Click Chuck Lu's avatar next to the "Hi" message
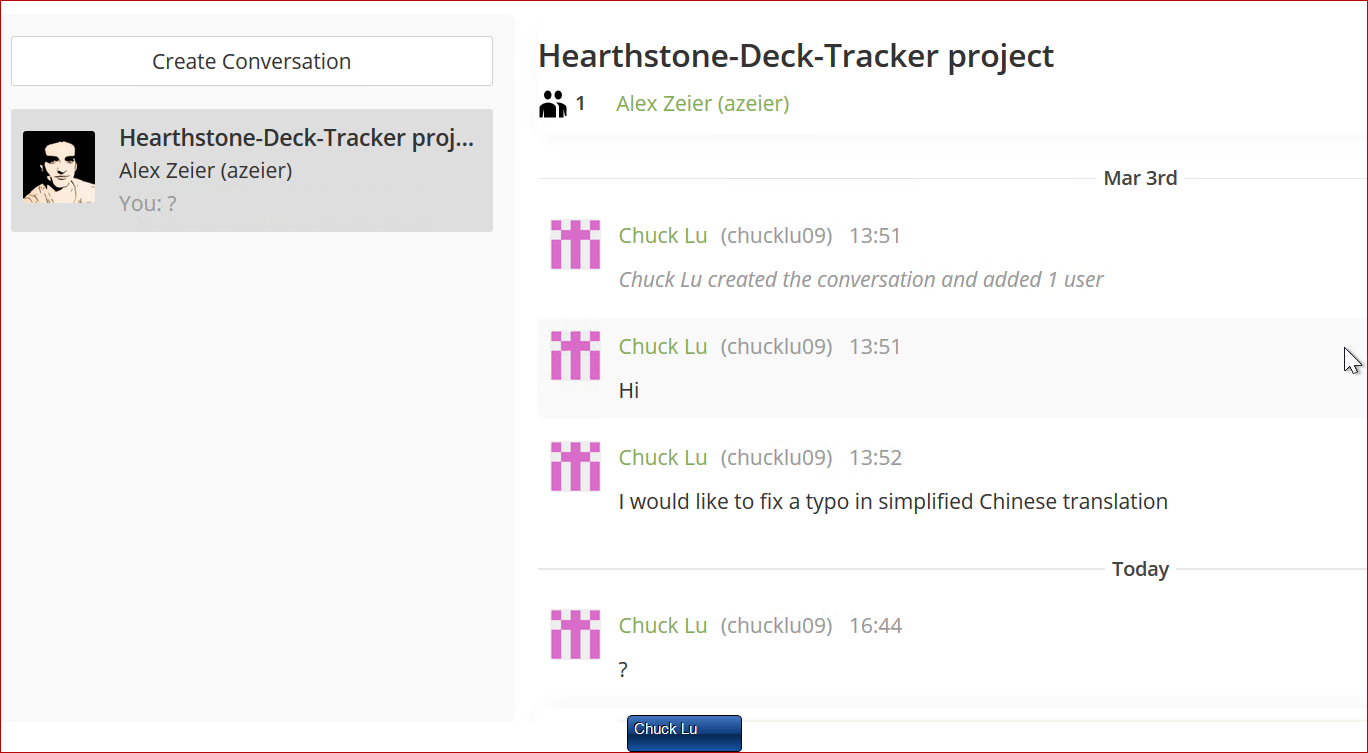Image resolution: width=1368 pixels, height=753 pixels. 575,356
